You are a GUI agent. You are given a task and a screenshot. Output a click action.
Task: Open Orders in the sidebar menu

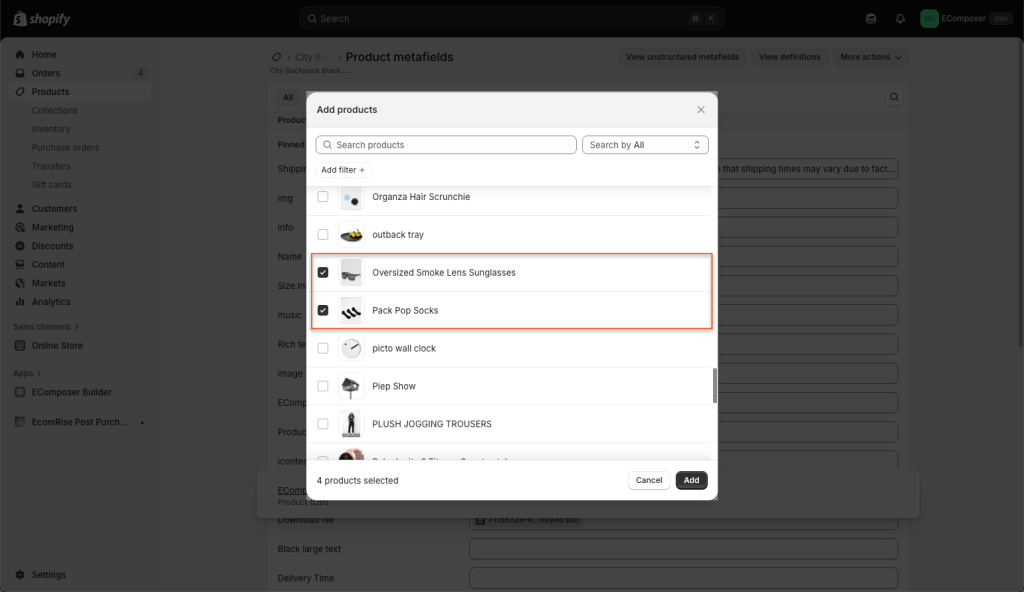pos(46,73)
